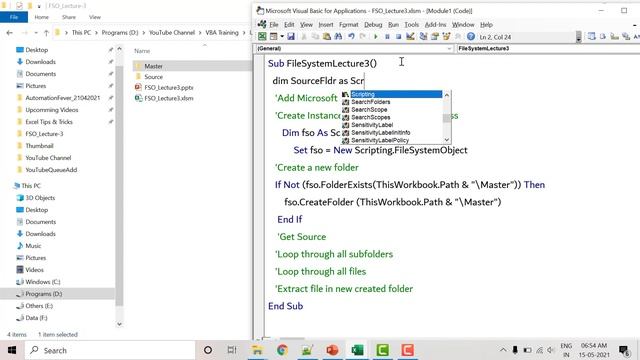Click the autocomplete list scroll-down arrow
The image size is (640, 360).
447,140
